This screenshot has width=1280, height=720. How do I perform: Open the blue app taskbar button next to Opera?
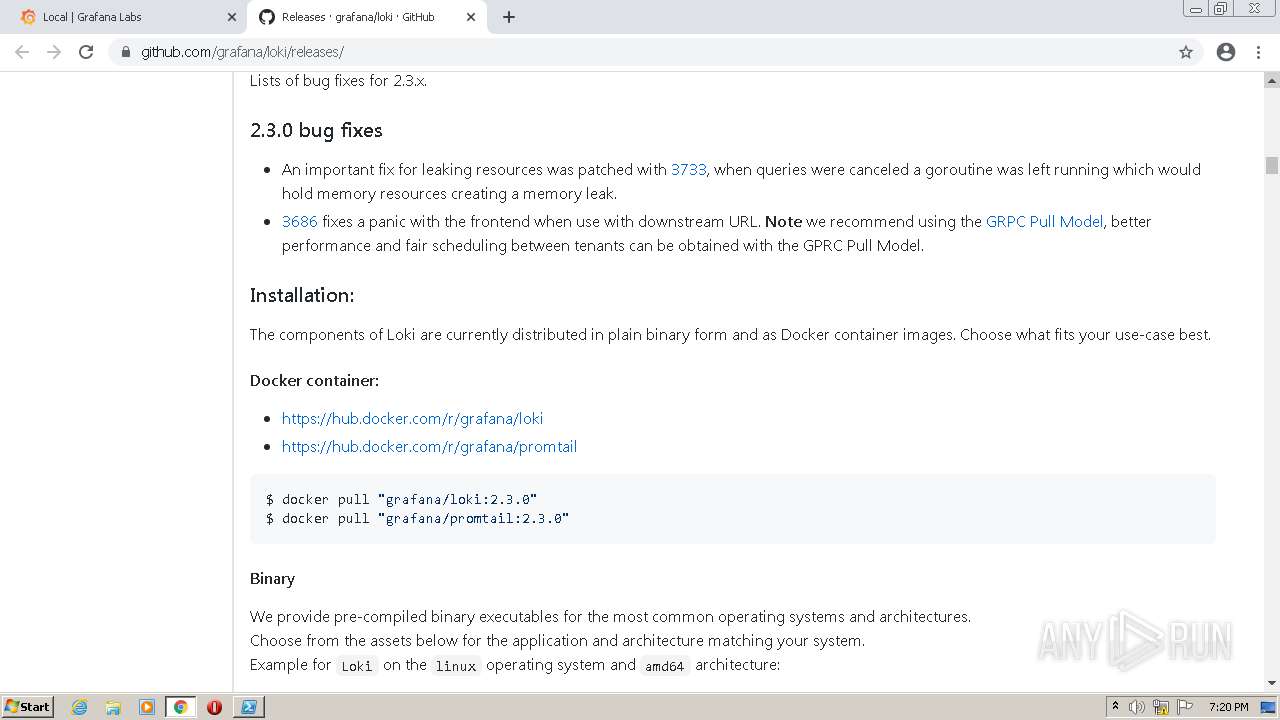[248, 707]
